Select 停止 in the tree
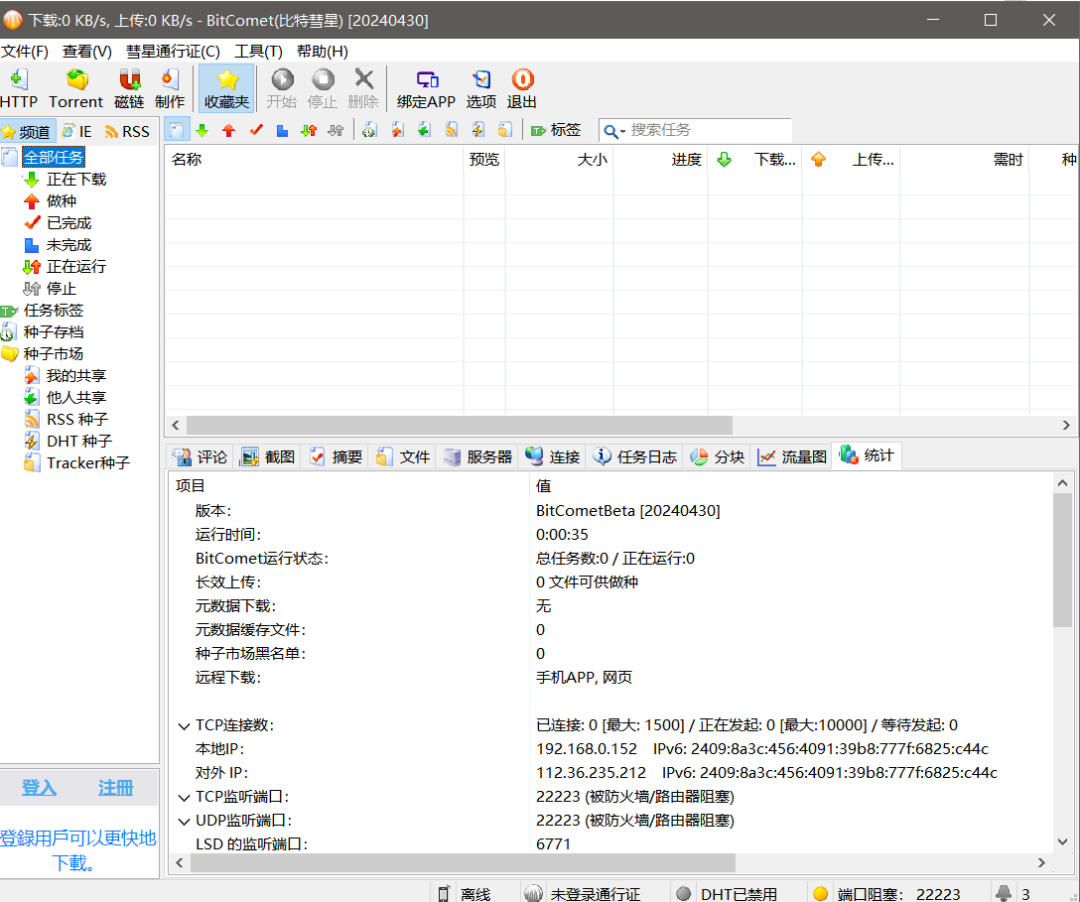The image size is (1080, 902). (x=61, y=289)
